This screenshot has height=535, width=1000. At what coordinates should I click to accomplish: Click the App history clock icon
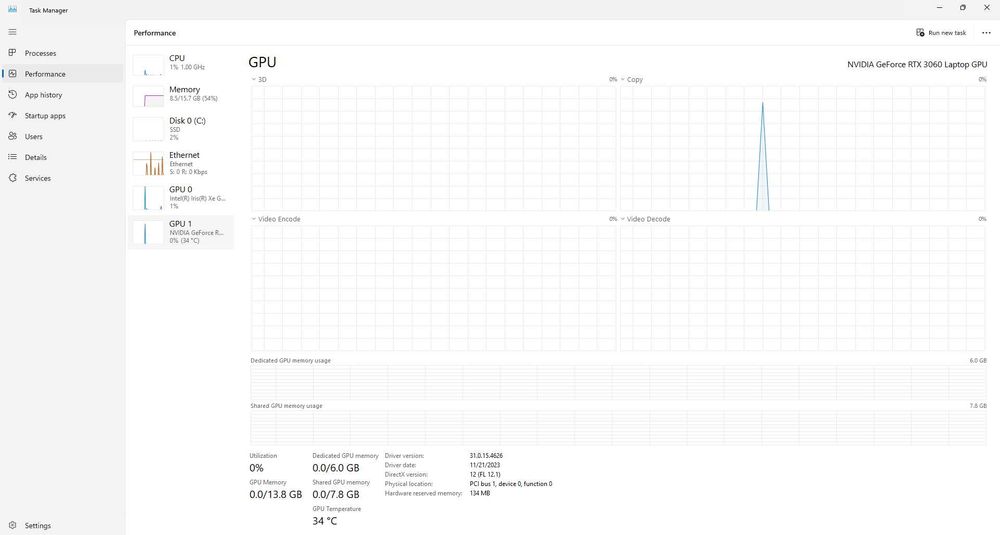click(12, 94)
